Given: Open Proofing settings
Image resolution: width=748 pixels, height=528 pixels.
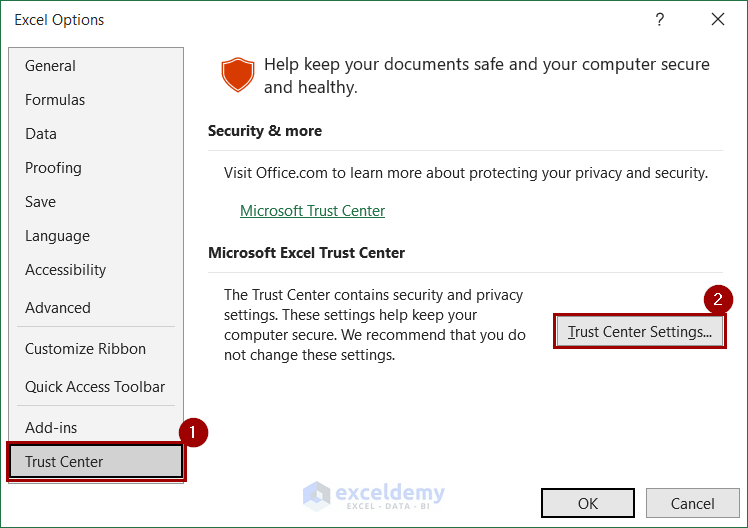Looking at the screenshot, I should [53, 168].
